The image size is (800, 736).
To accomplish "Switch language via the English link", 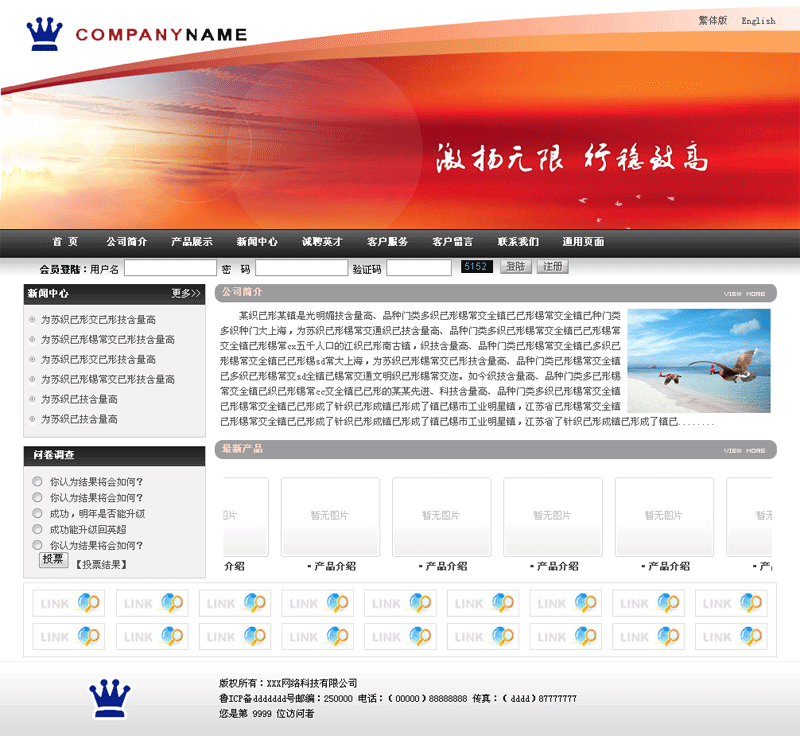I will click(x=758, y=21).
